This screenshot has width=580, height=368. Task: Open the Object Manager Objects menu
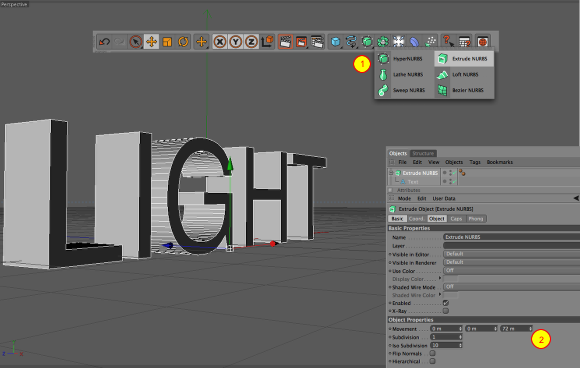tap(454, 162)
